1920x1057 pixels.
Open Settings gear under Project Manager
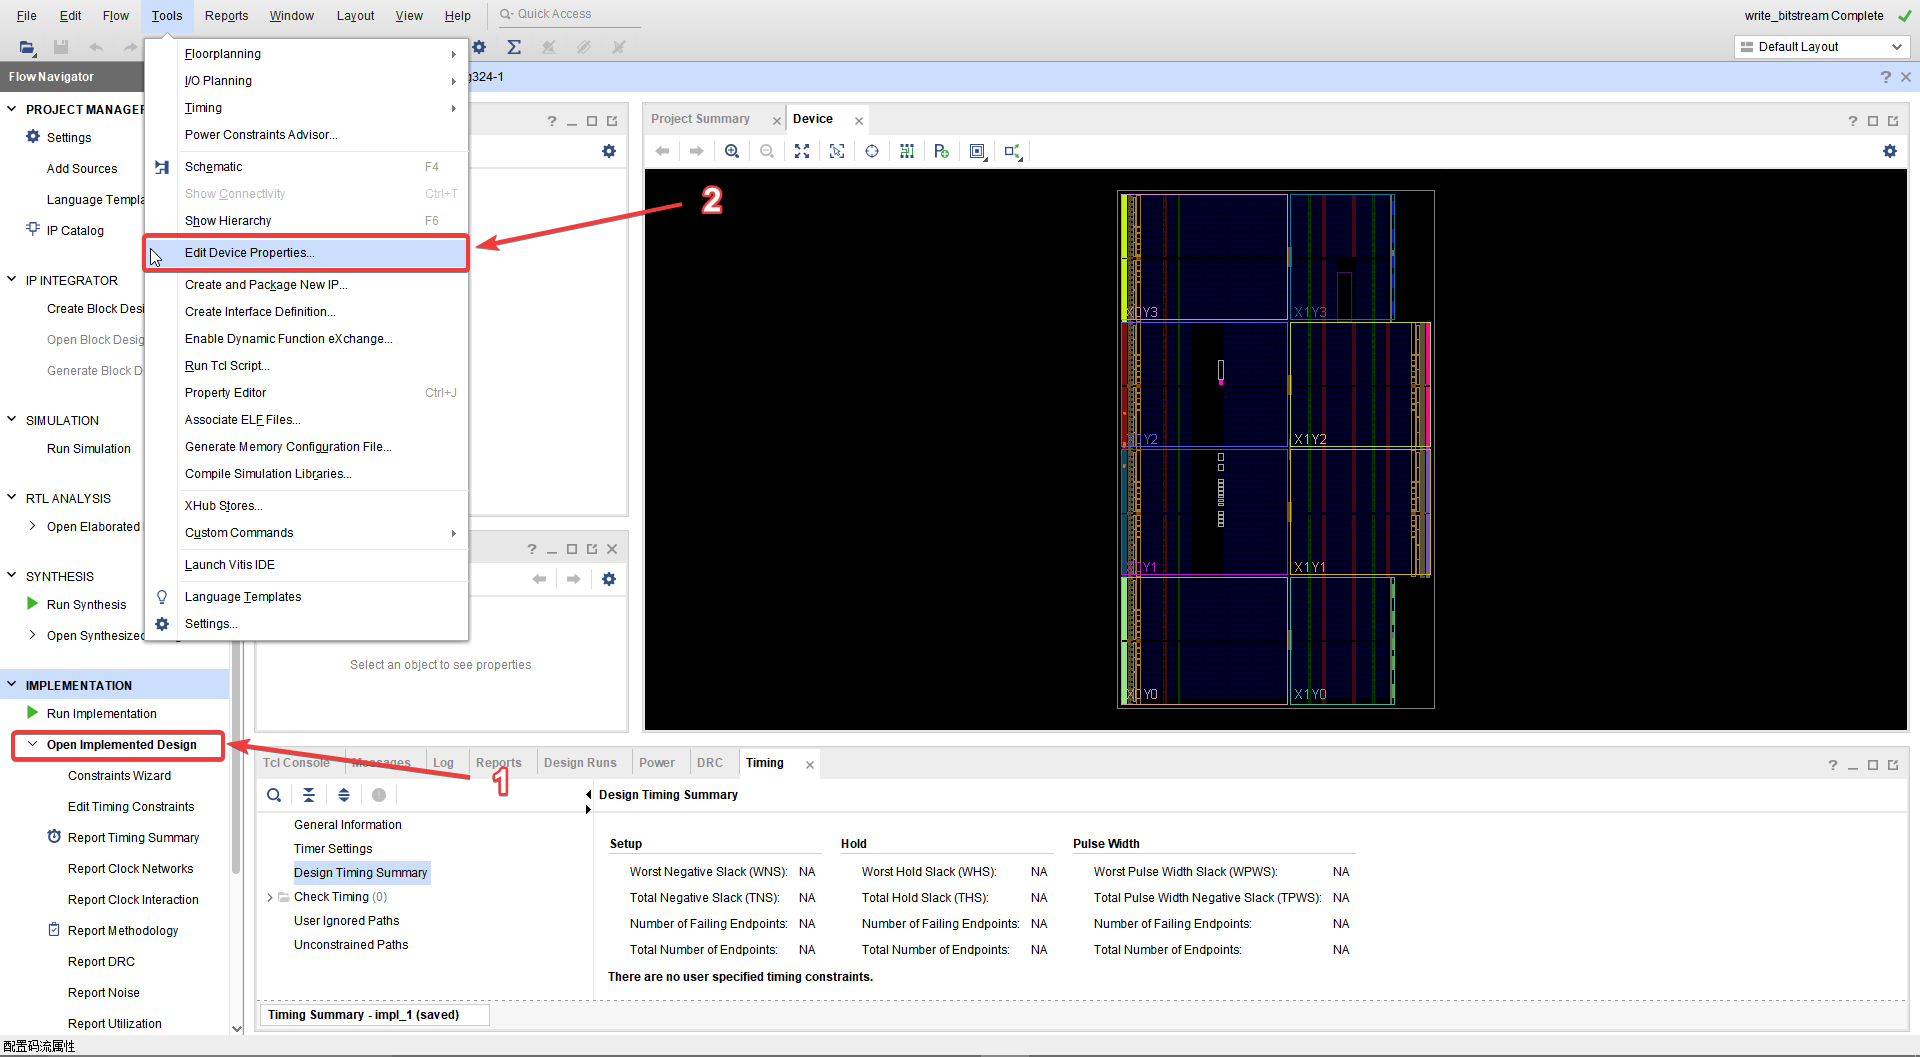pyautogui.click(x=33, y=137)
